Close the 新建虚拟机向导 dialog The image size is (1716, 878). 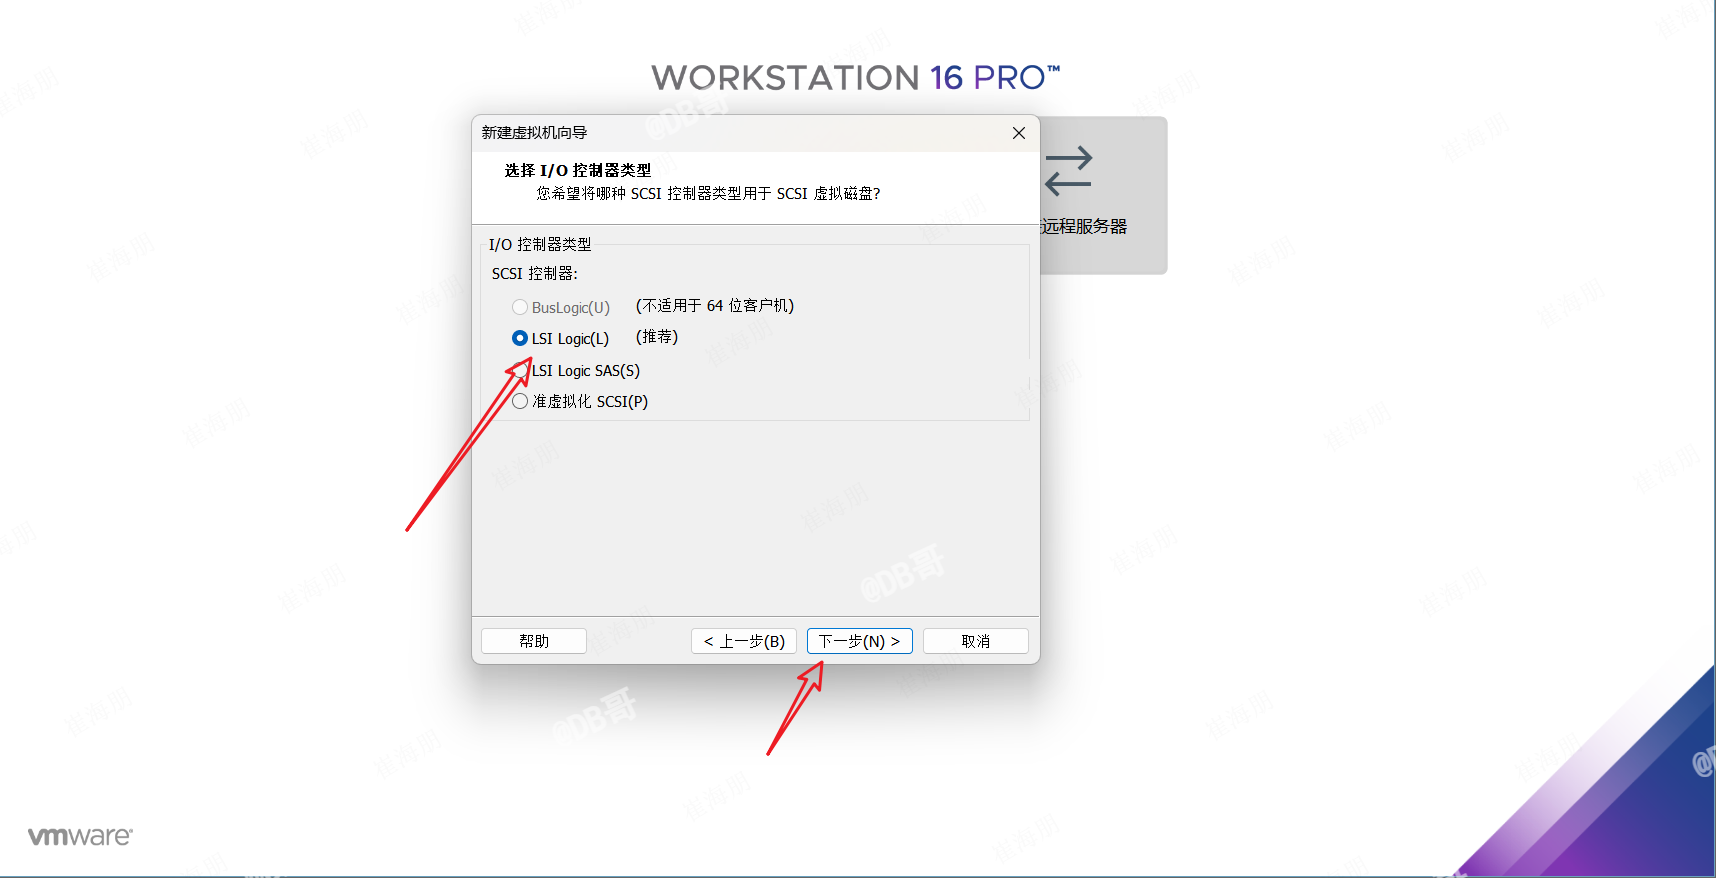(1019, 133)
